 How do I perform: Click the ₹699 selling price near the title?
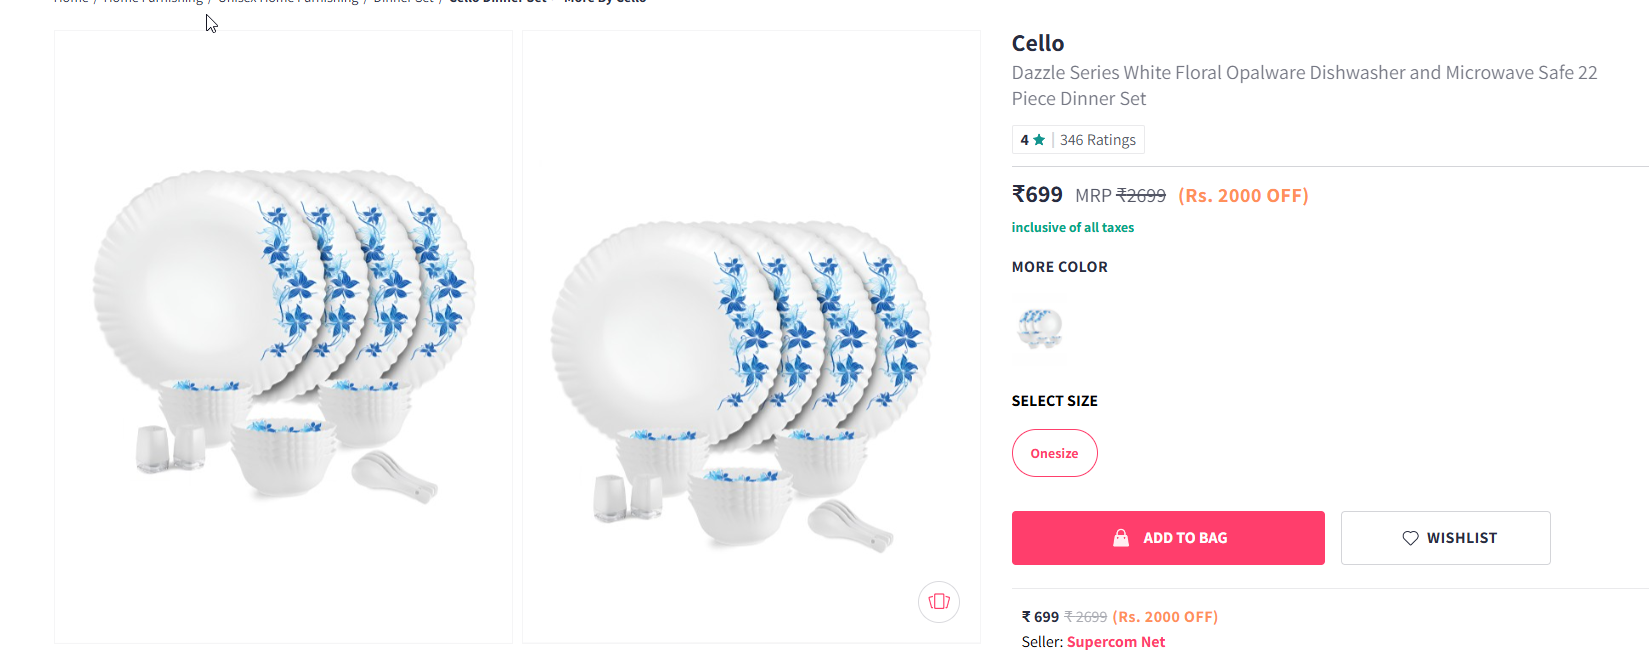coord(1037,195)
